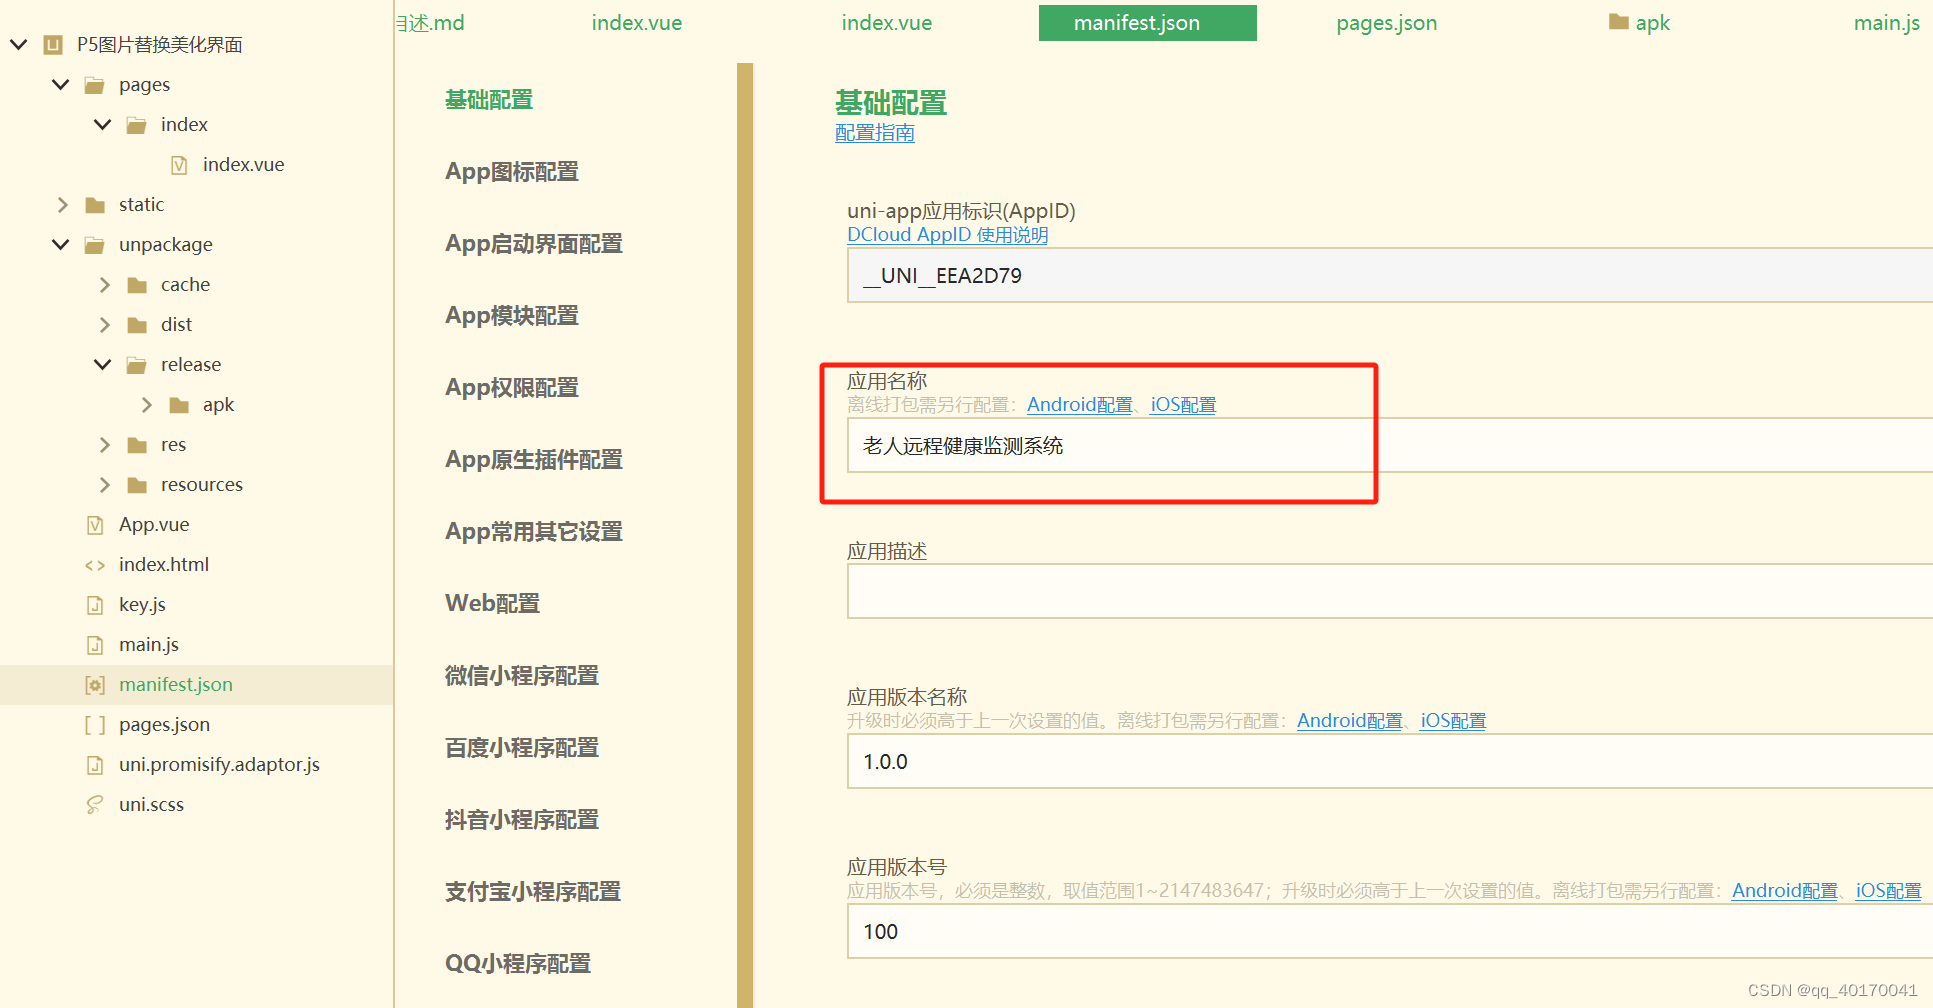Screen dimensions: 1933x1008
Task: Open App启动界面配置 section
Action: pyautogui.click(x=534, y=244)
